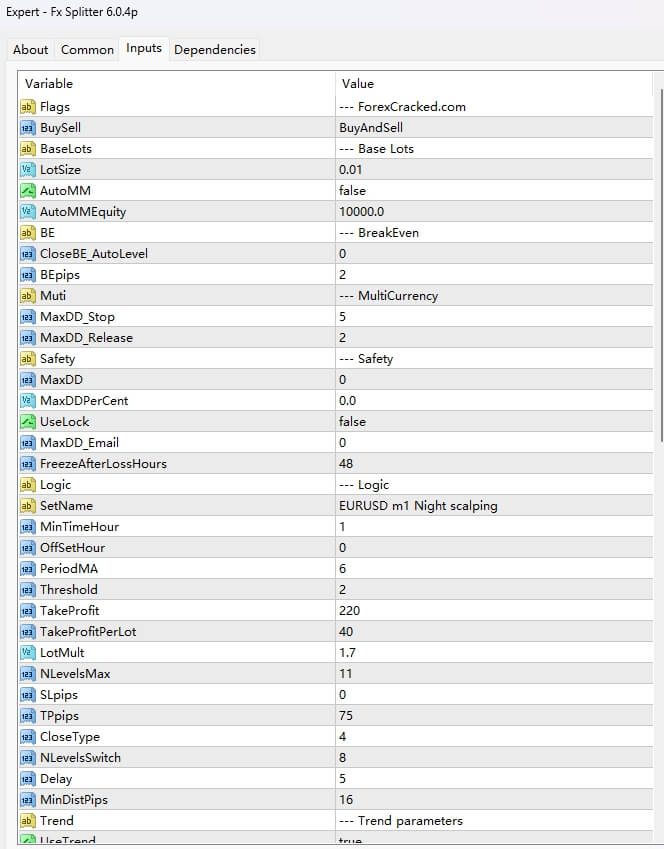Toggle the UseLock value to true
Image resolution: width=664 pixels, height=849 pixels.
point(400,421)
